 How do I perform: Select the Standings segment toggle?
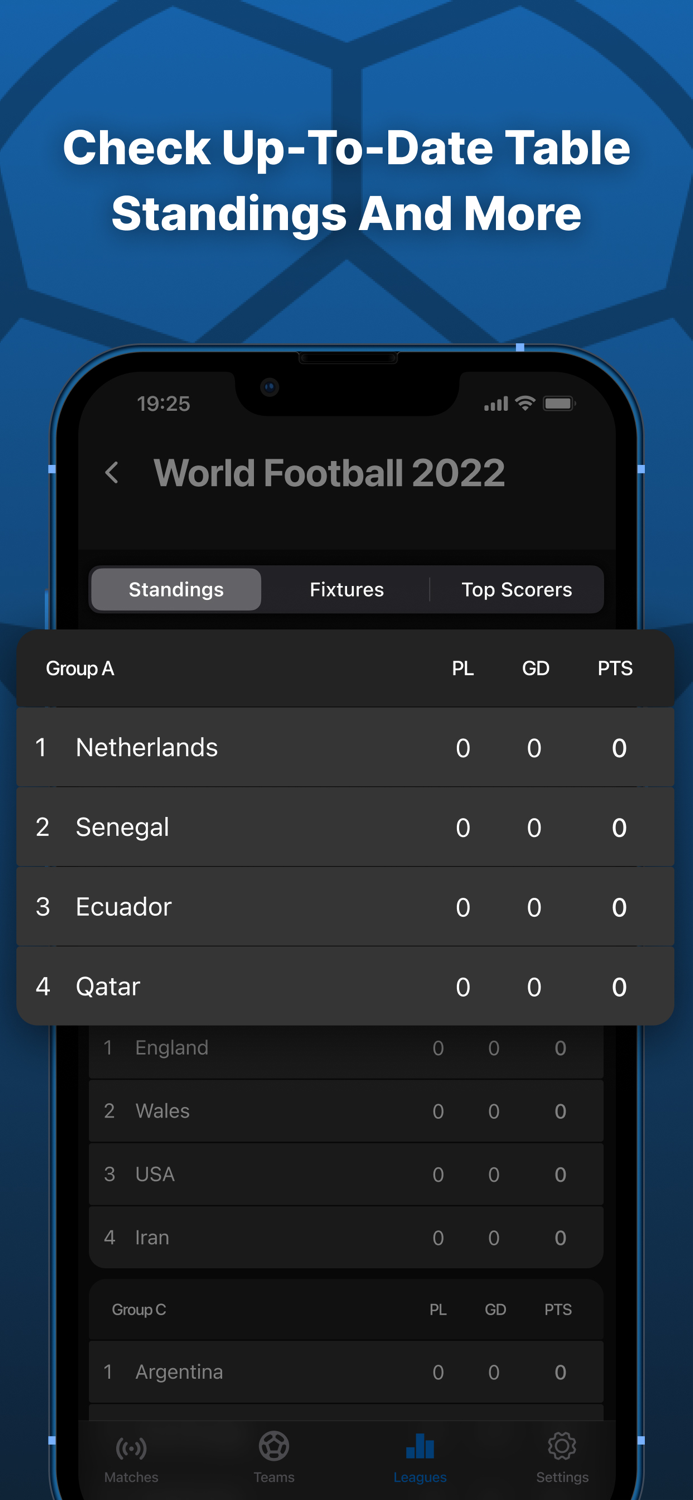pyautogui.click(x=175, y=589)
